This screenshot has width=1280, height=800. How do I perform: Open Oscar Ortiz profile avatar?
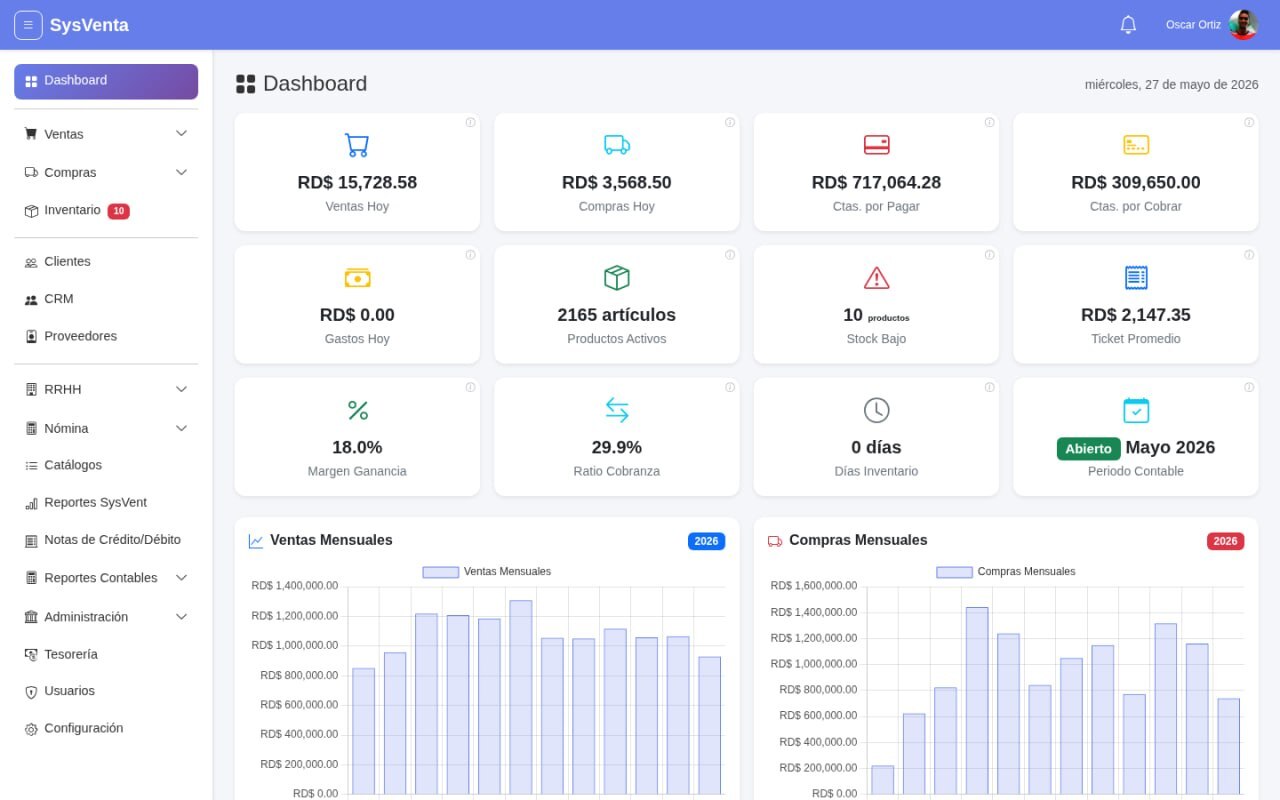[x=1243, y=25]
